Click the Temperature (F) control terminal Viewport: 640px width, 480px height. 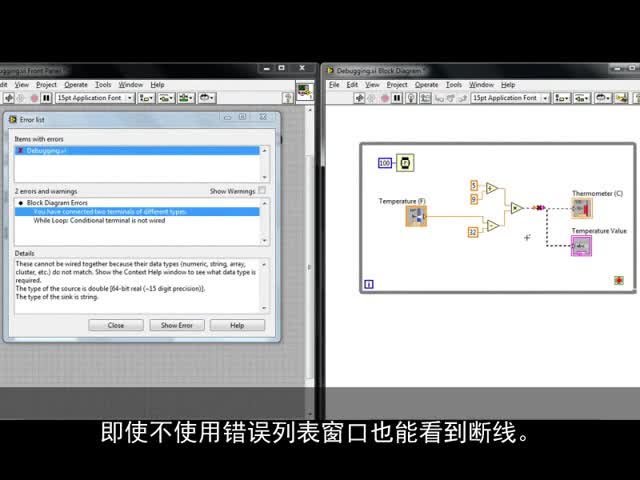click(416, 216)
